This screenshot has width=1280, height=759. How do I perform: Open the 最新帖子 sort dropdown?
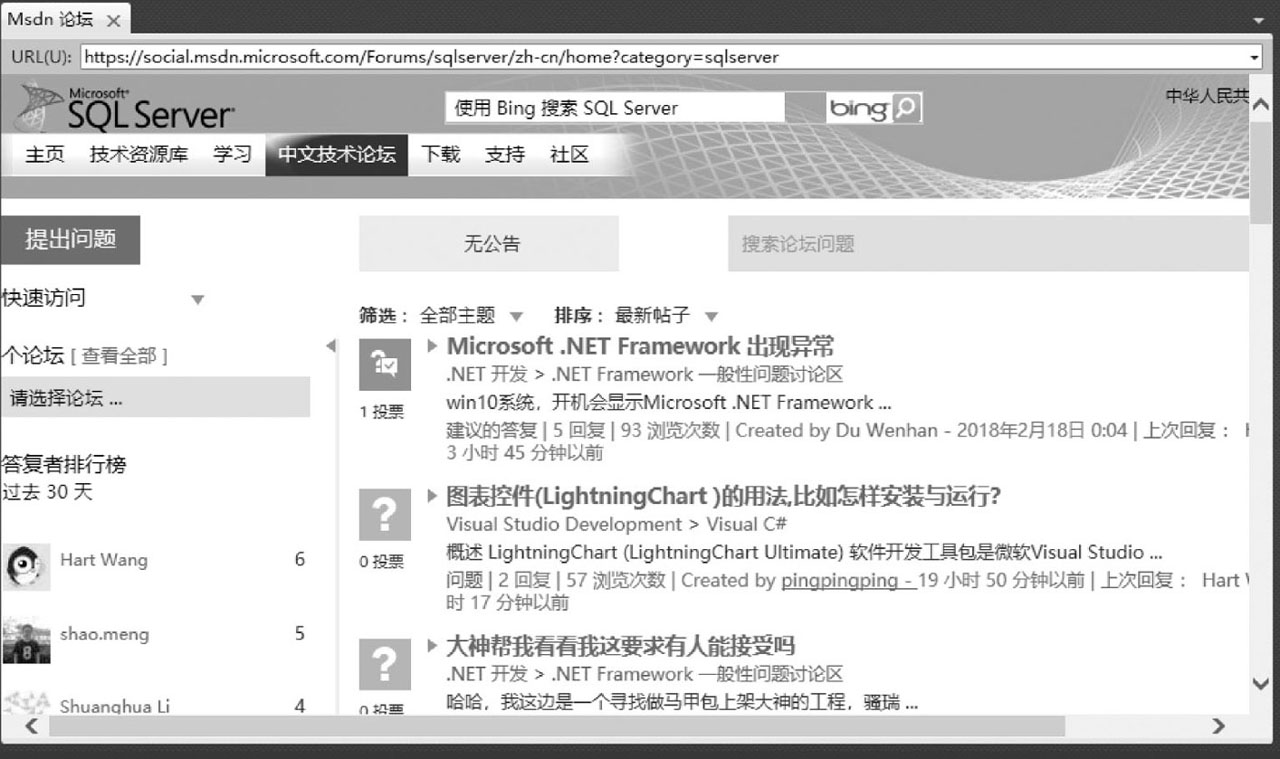711,316
